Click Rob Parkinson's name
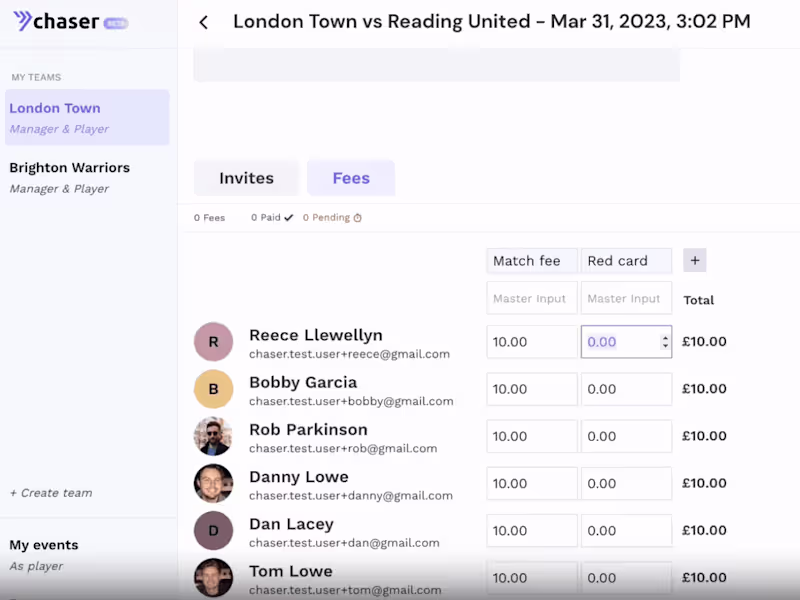Viewport: 800px width, 600px height. 308,430
